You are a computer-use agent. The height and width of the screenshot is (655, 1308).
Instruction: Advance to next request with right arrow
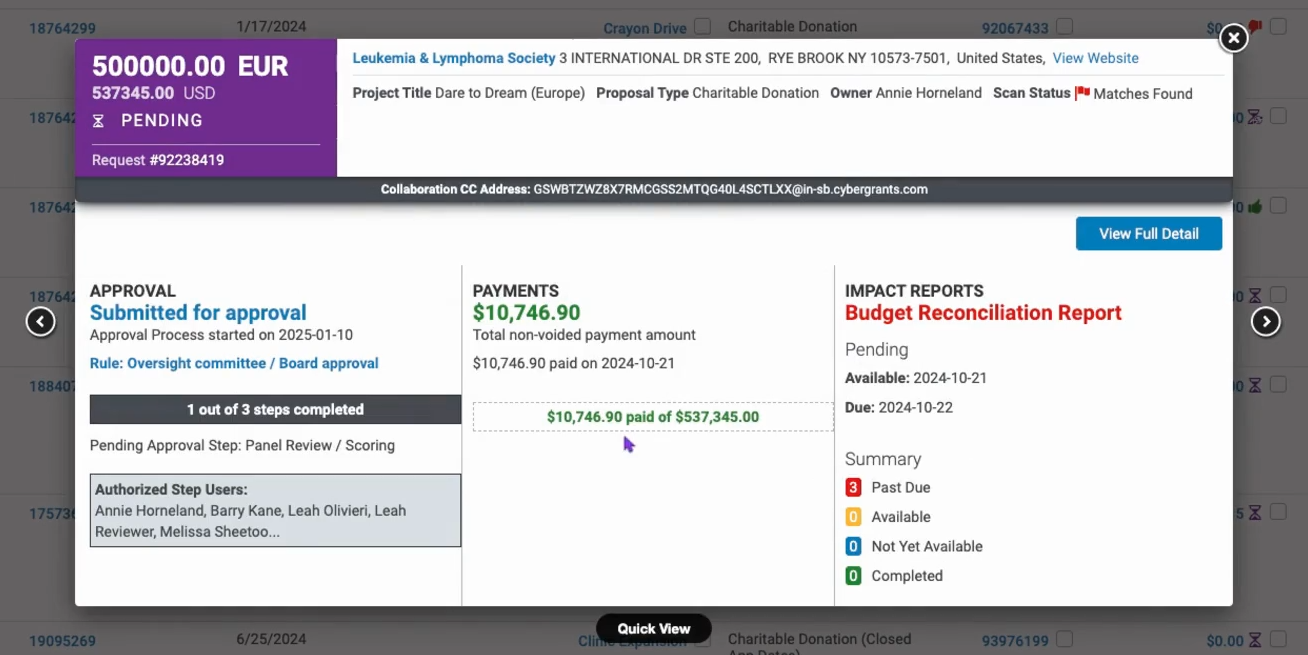coord(1266,322)
